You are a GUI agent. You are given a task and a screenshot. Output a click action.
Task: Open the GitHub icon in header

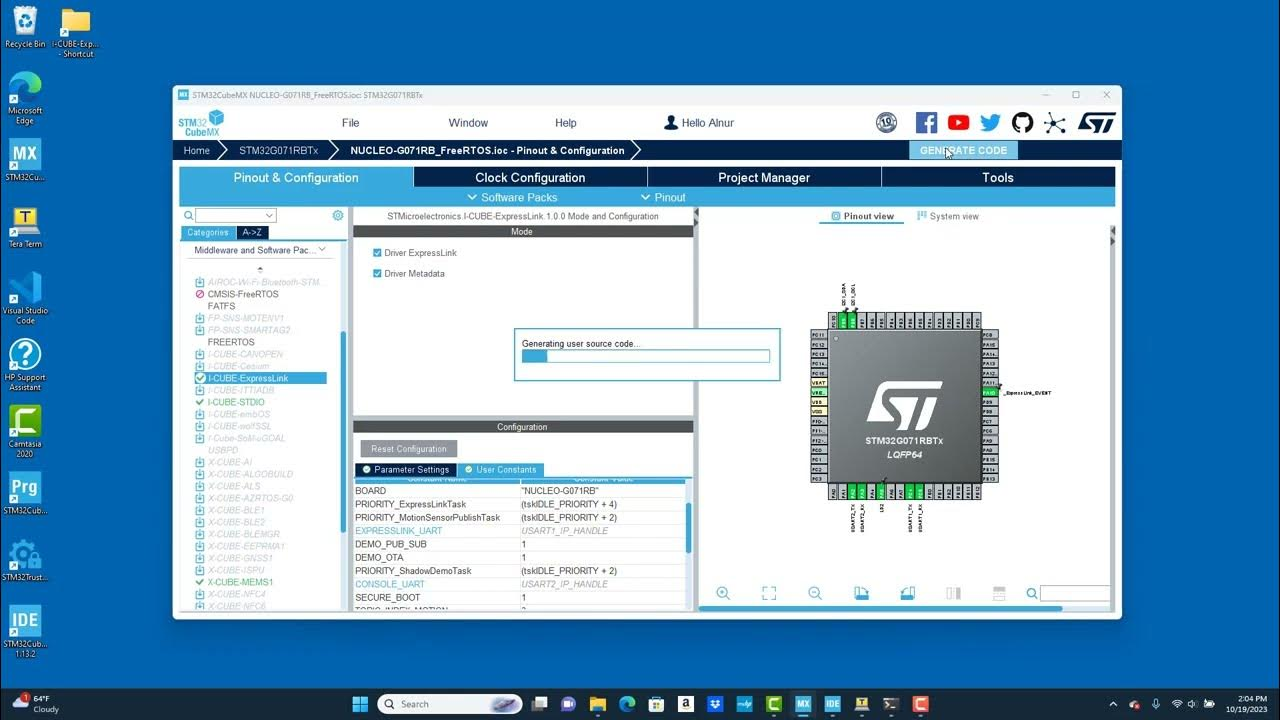click(x=1022, y=123)
